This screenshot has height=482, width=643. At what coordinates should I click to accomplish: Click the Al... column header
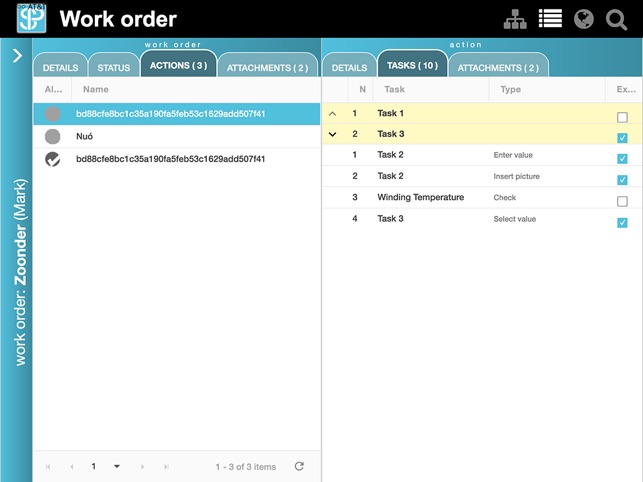point(53,89)
